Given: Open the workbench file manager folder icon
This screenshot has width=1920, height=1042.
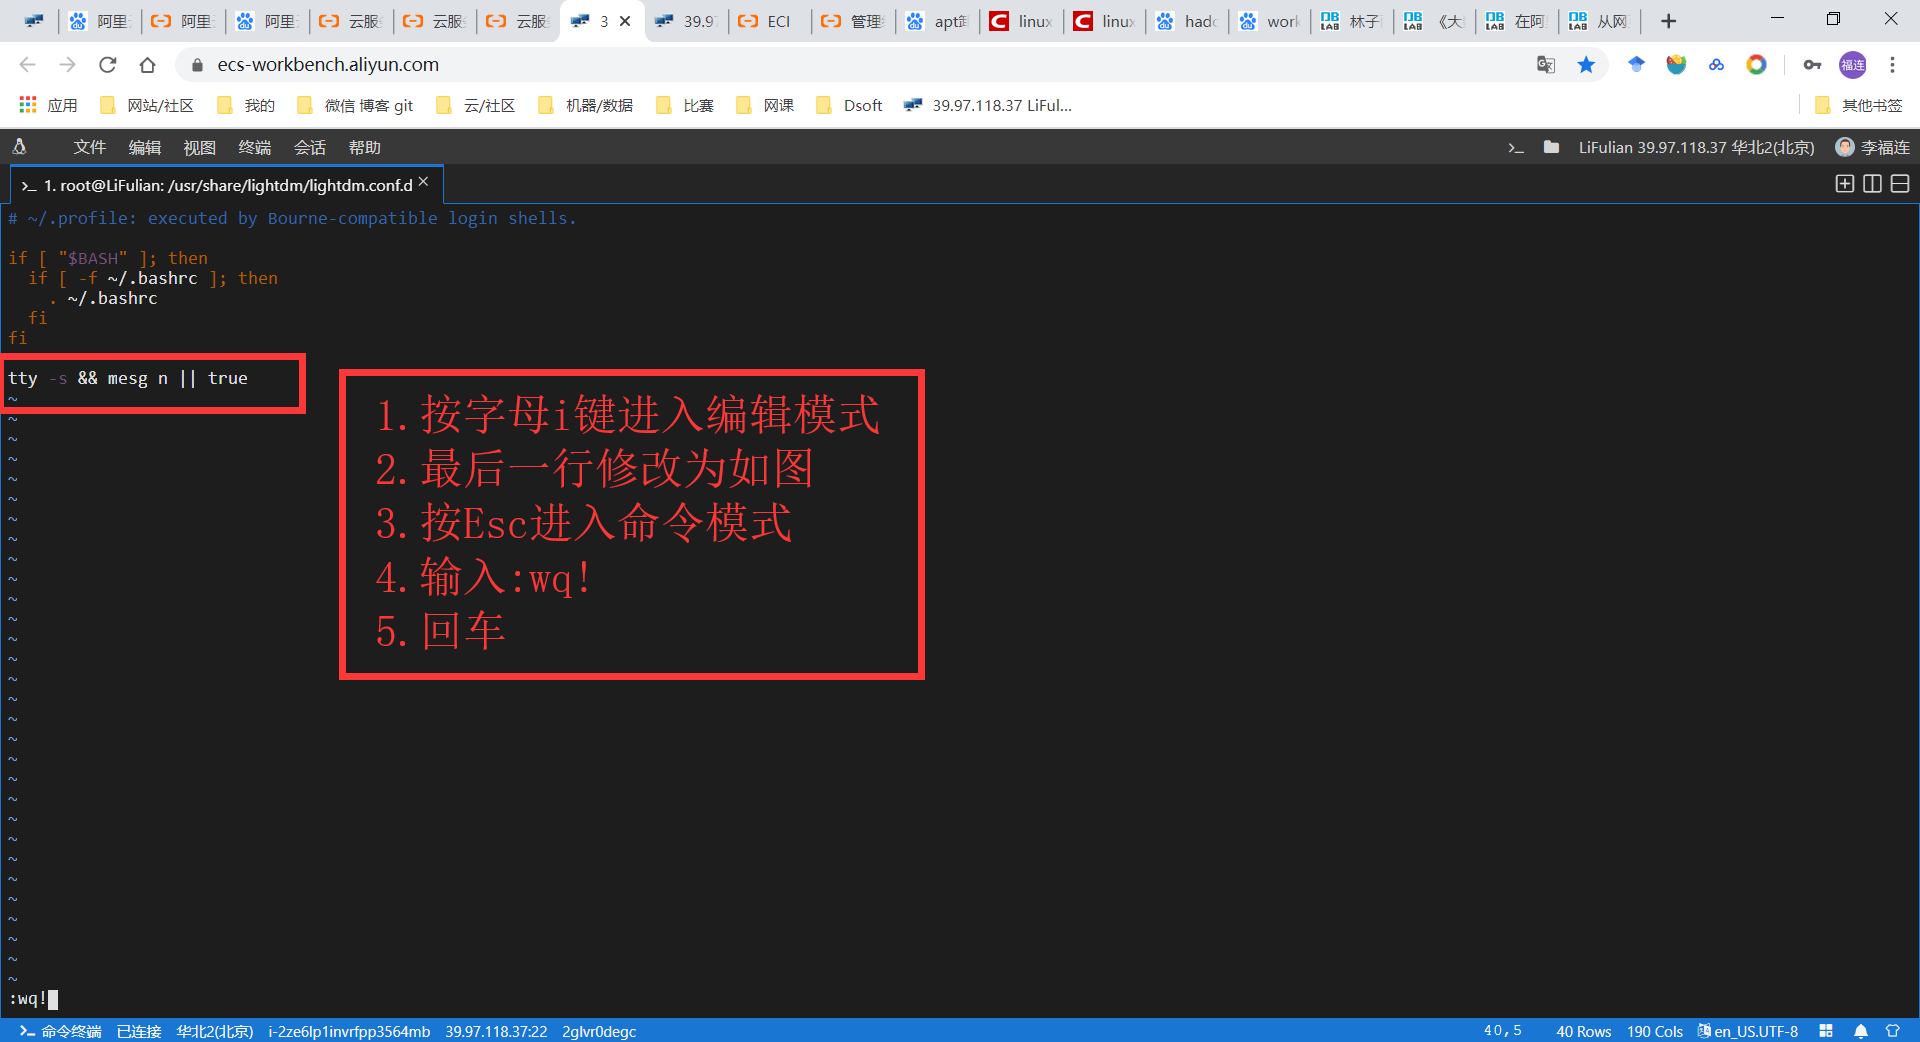Looking at the screenshot, I should [1551, 147].
